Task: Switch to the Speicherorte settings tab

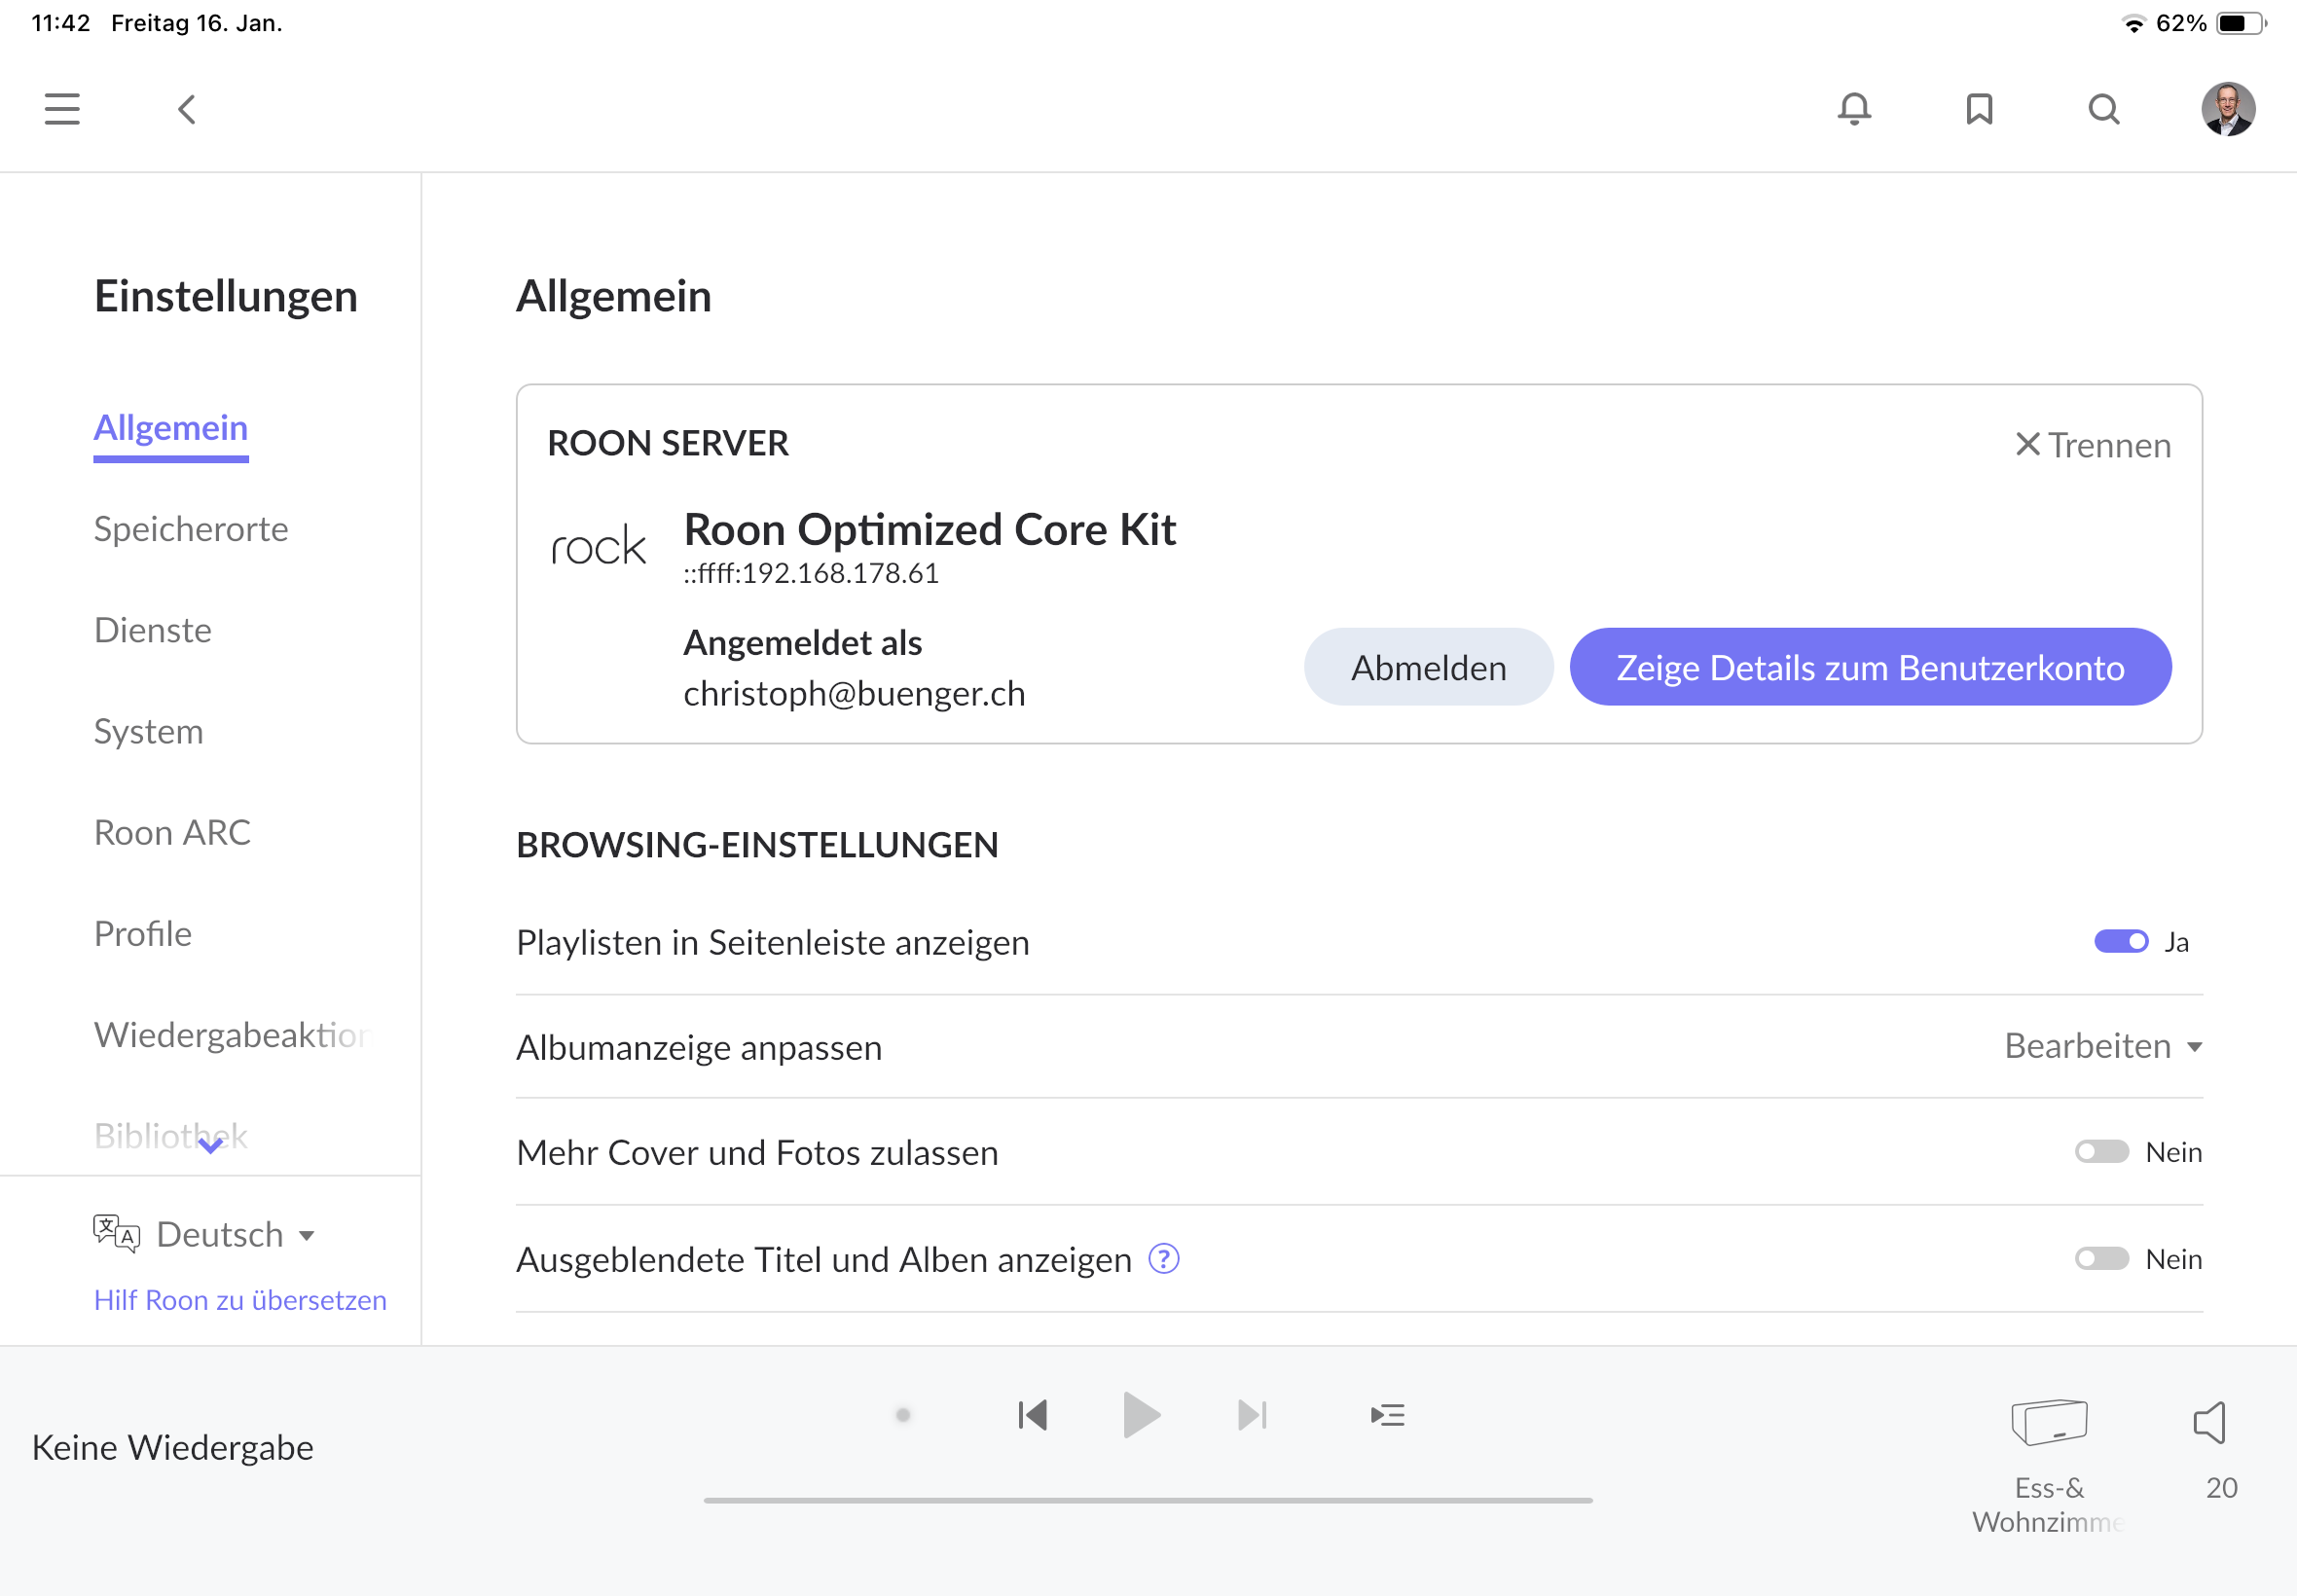Action: [x=191, y=529]
